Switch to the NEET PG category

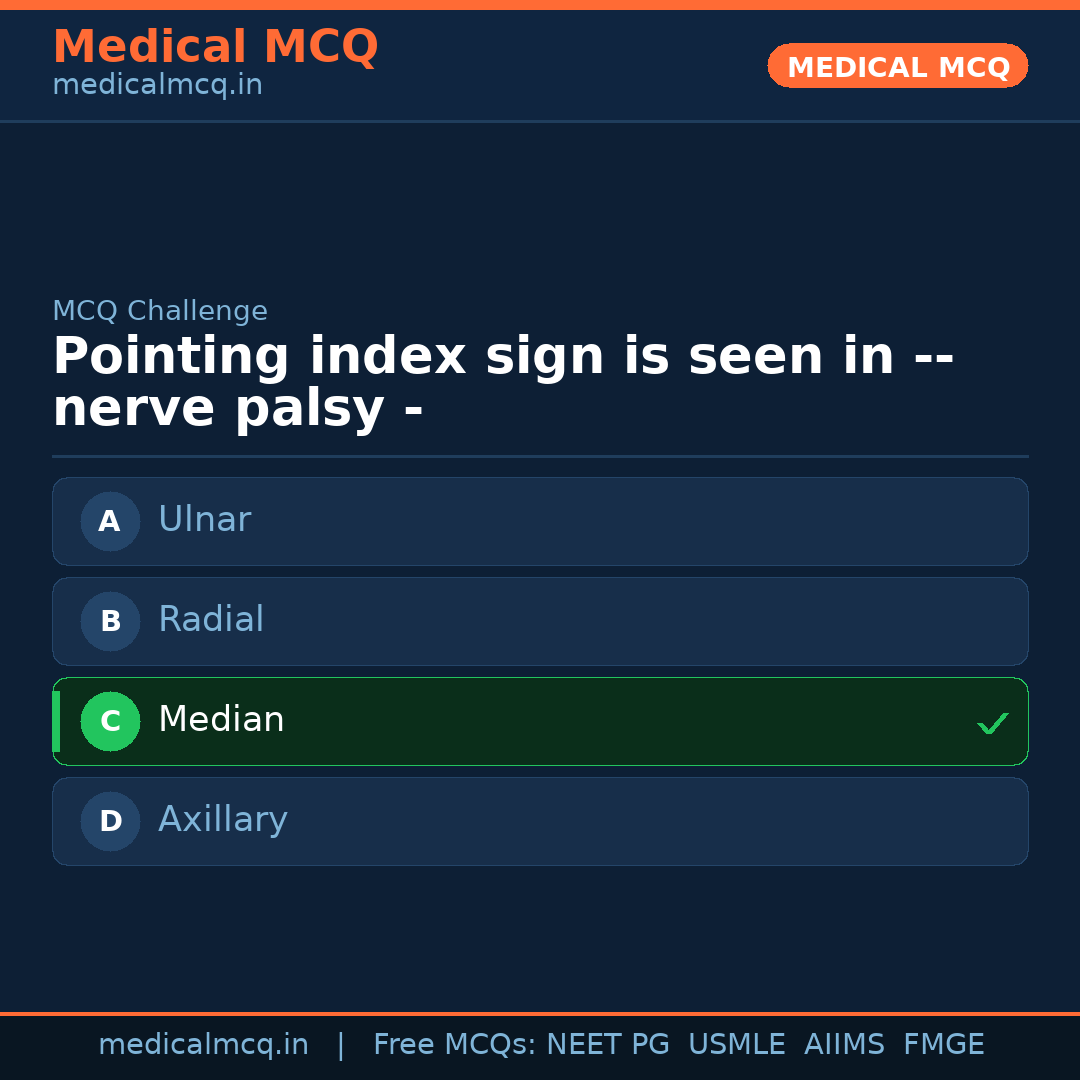tap(607, 1043)
